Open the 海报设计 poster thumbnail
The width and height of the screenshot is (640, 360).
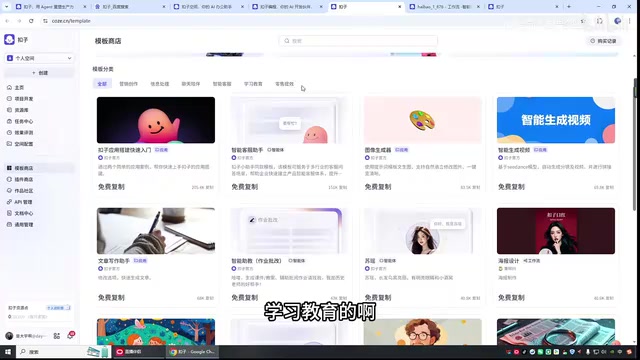[556, 231]
